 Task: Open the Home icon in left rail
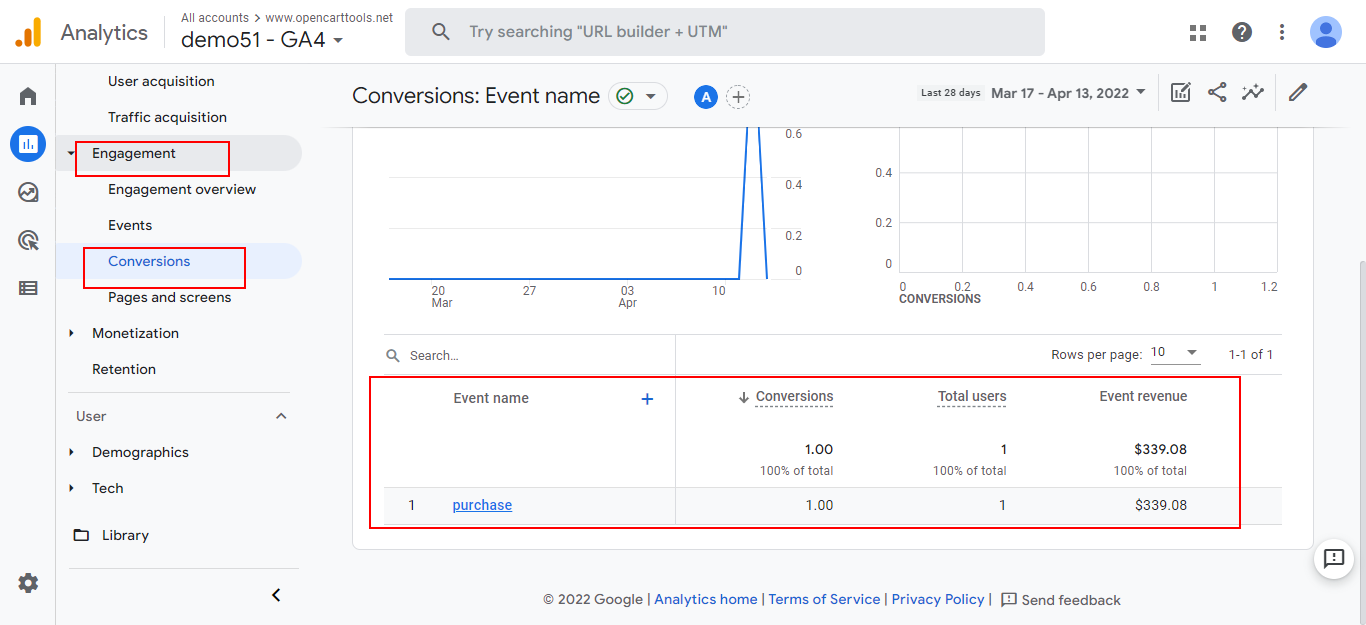pos(28,97)
